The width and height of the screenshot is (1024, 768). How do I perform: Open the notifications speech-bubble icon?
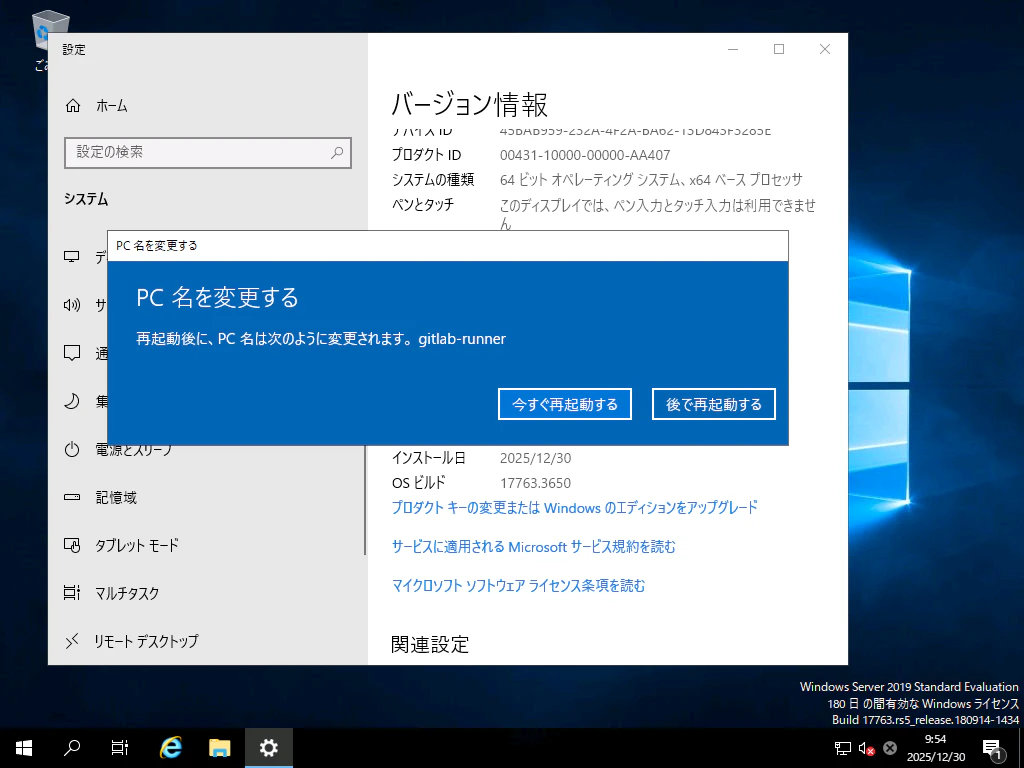(x=70, y=353)
